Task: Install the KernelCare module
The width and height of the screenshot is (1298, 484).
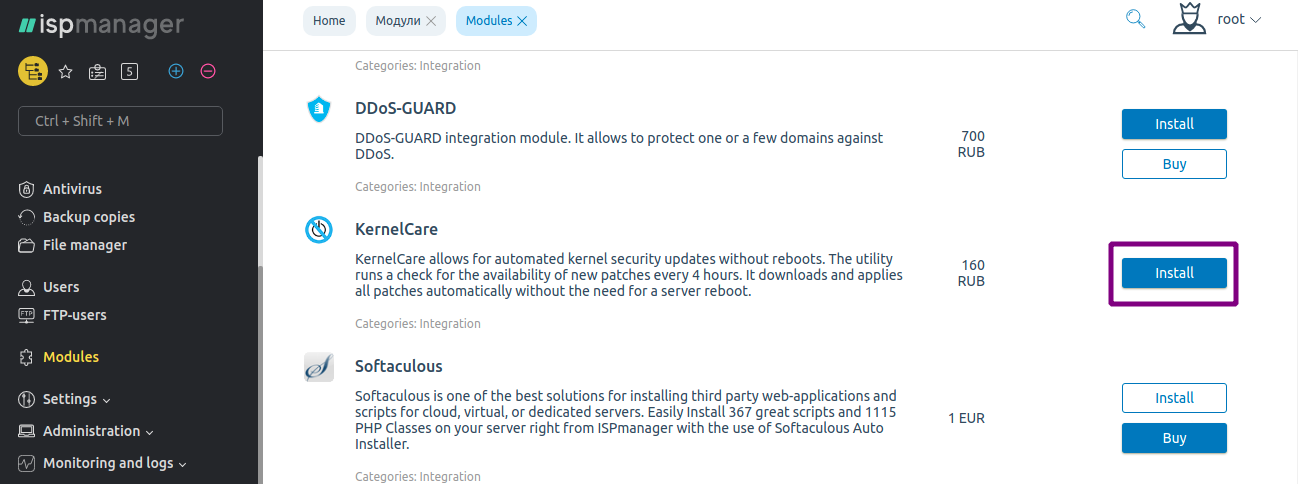Action: click(x=1174, y=273)
